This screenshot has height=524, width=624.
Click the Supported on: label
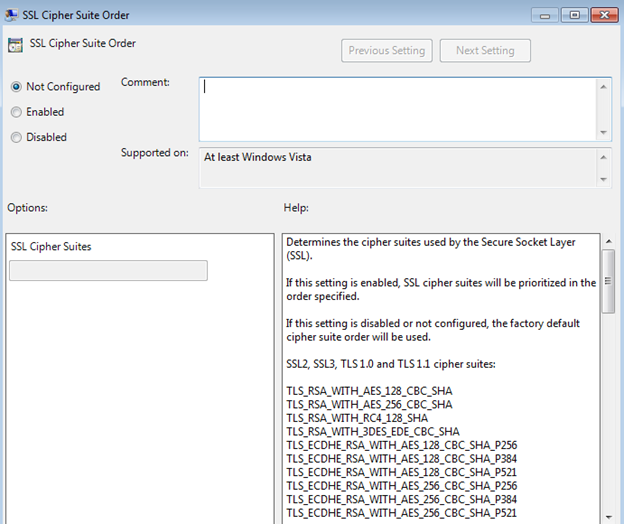155,153
